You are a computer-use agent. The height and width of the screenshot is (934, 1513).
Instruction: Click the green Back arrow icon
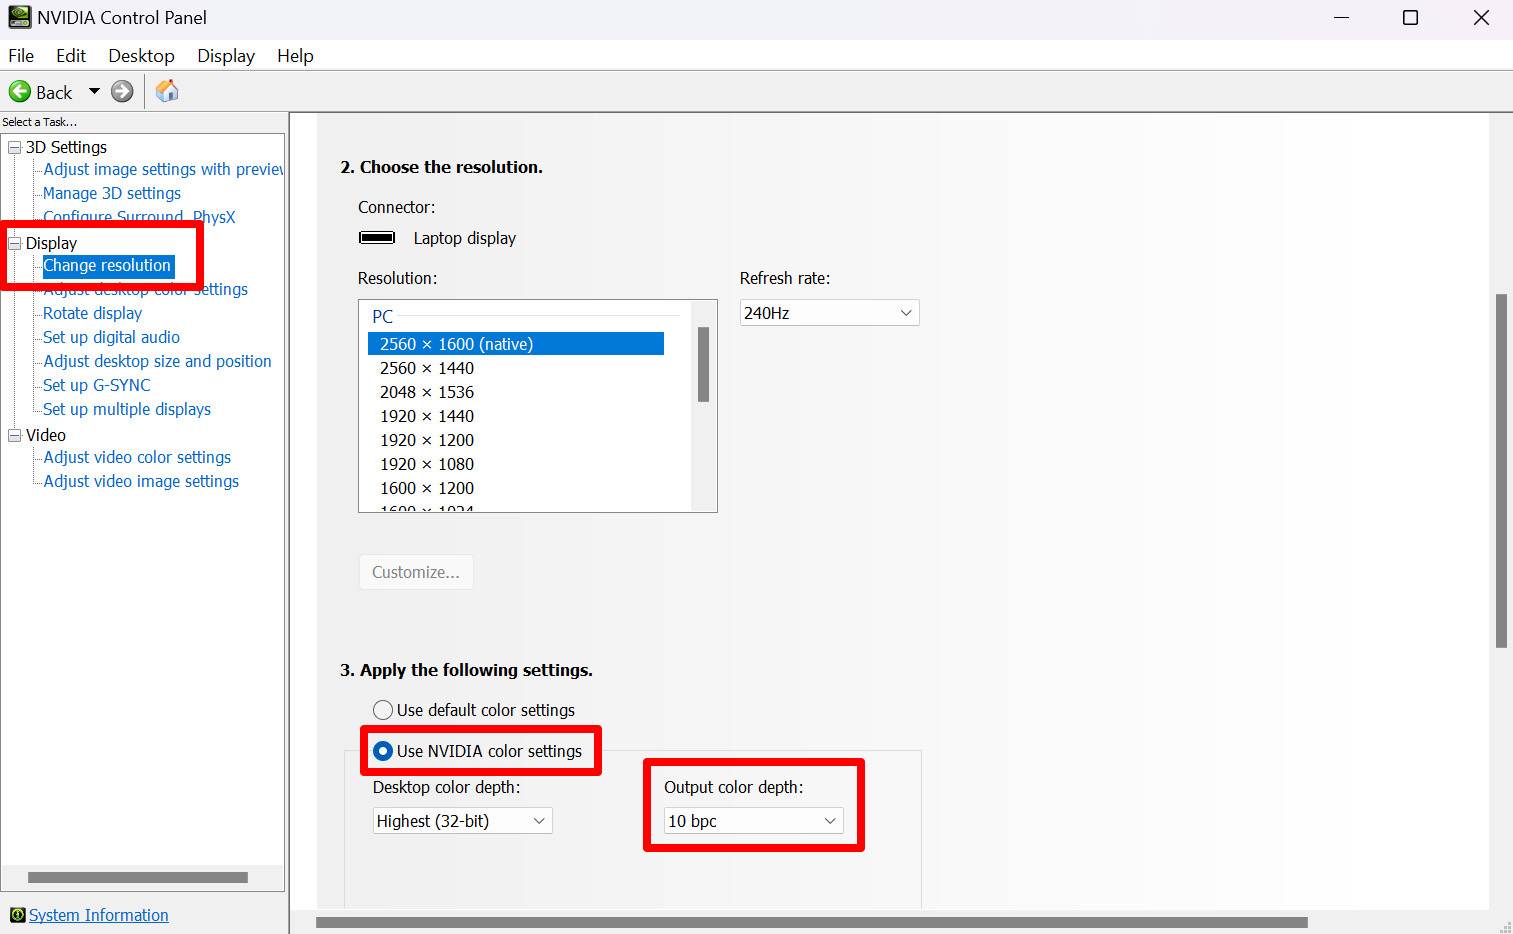pyautogui.click(x=20, y=92)
